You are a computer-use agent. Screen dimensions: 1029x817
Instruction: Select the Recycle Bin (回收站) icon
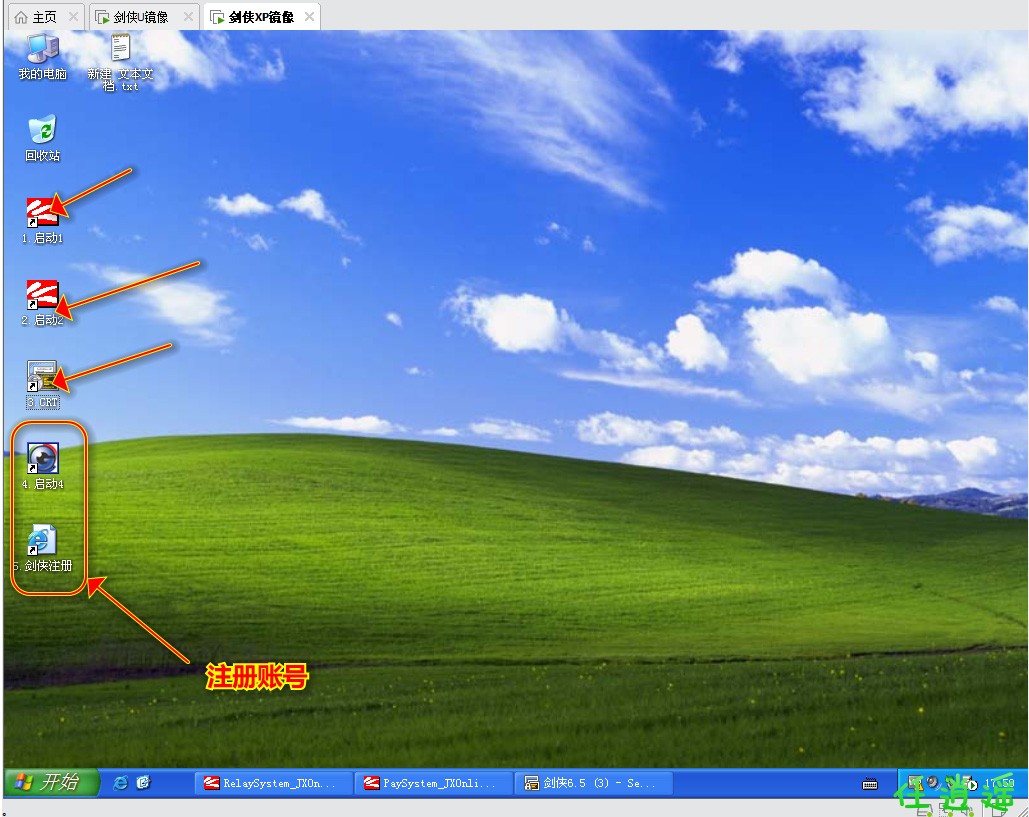coord(43,138)
